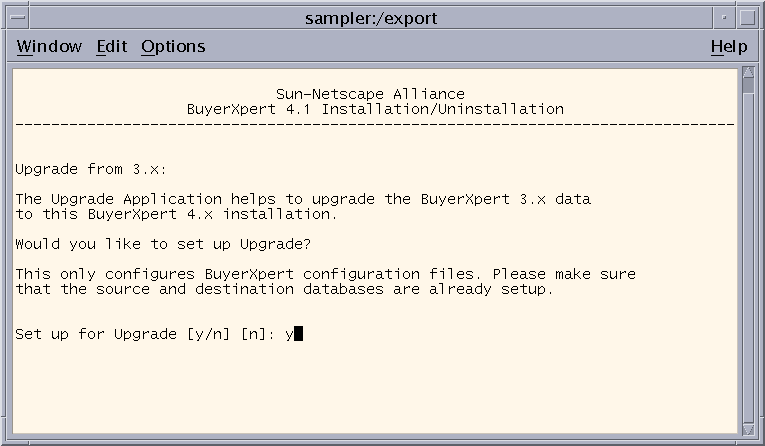The image size is (765, 446).
Task: Click the 'Upgrade from 3.x:' line
Action: coord(91,169)
